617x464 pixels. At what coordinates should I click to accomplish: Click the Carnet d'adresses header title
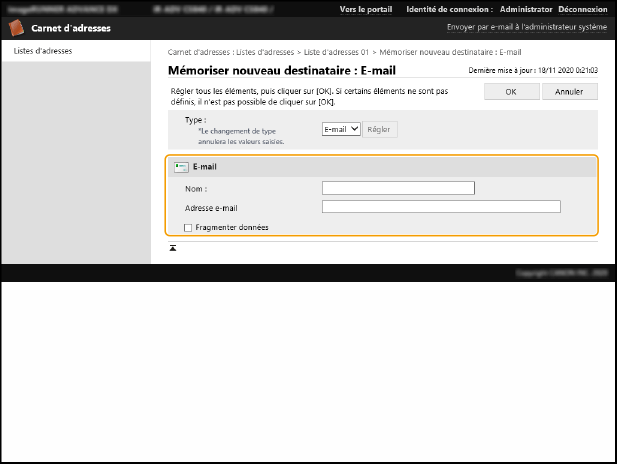click(72, 29)
